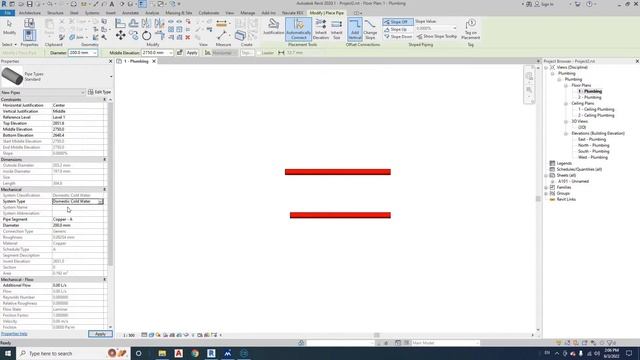Select Change Slope
Image resolution: width=640 pixels, height=360 pixels.
370,29
